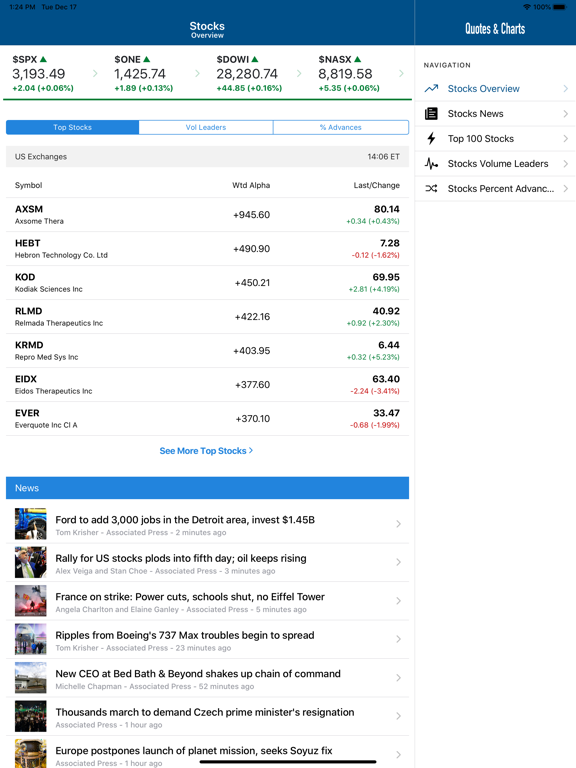Viewport: 576px width, 768px height.
Task: Expand $SPX index chevron
Action: click(x=95, y=73)
